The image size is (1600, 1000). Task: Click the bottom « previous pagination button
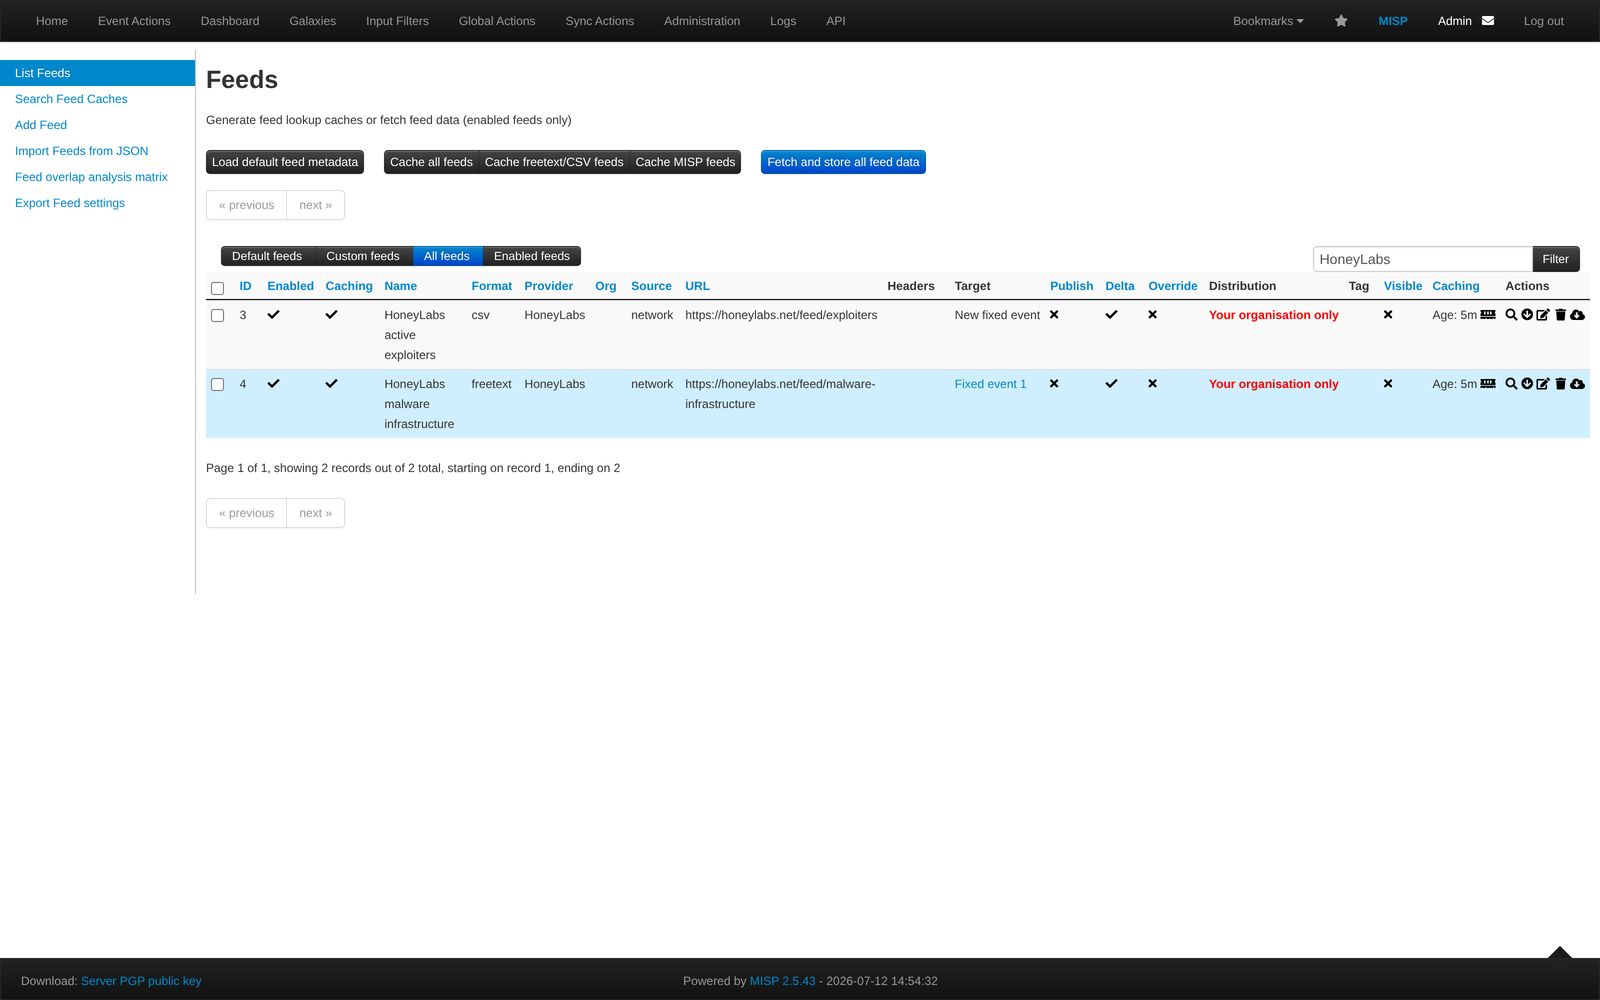click(246, 513)
